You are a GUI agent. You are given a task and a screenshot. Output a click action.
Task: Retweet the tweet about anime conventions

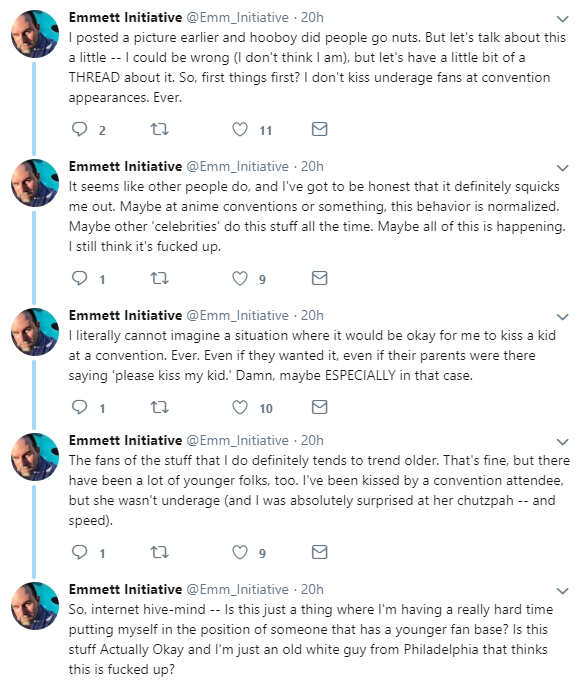[x=159, y=278]
